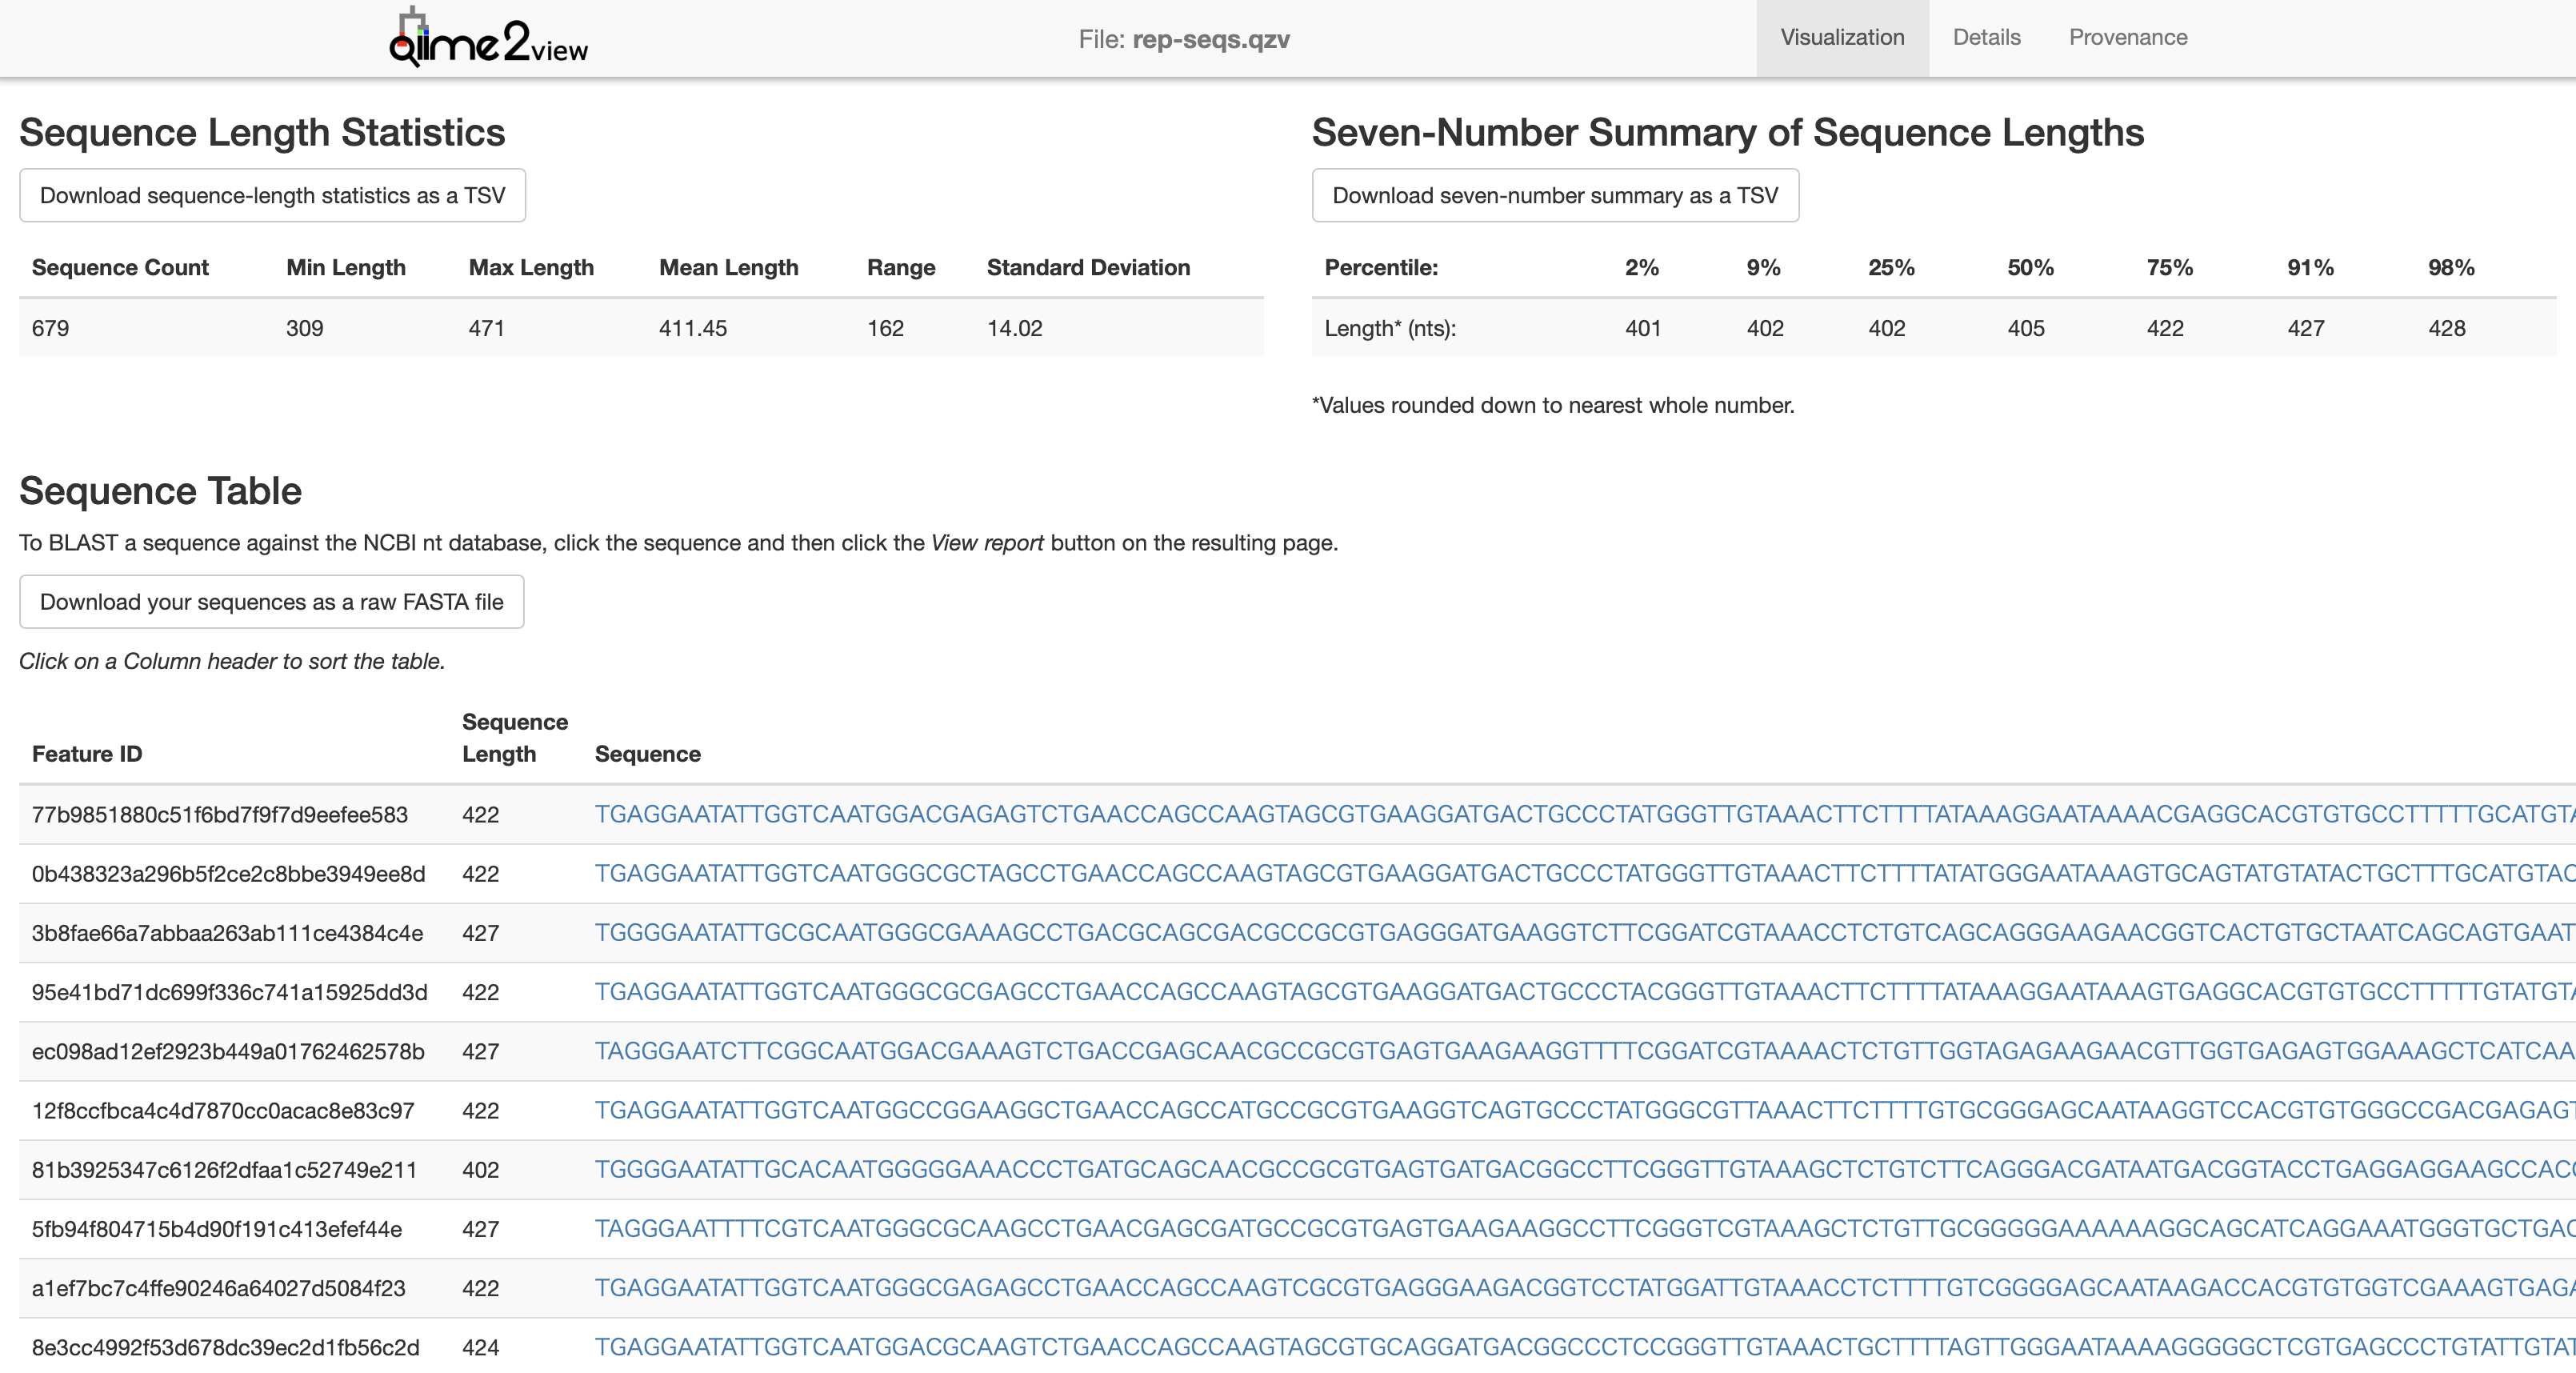Sort table by Sequence Length header
Viewport: 2576px width, 1373px height.
pyautogui.click(x=514, y=738)
